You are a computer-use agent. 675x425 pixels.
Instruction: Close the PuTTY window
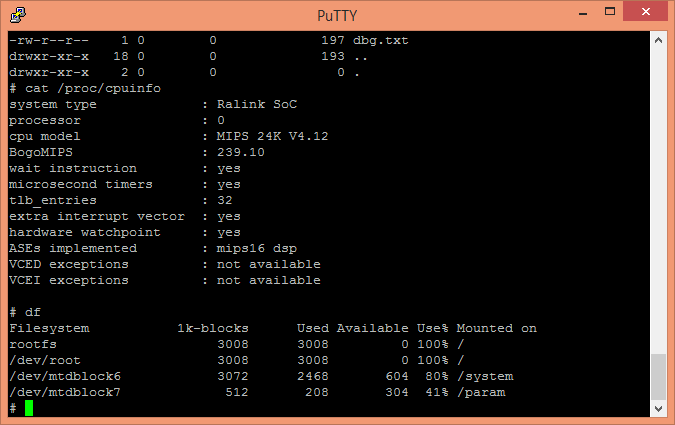click(646, 12)
